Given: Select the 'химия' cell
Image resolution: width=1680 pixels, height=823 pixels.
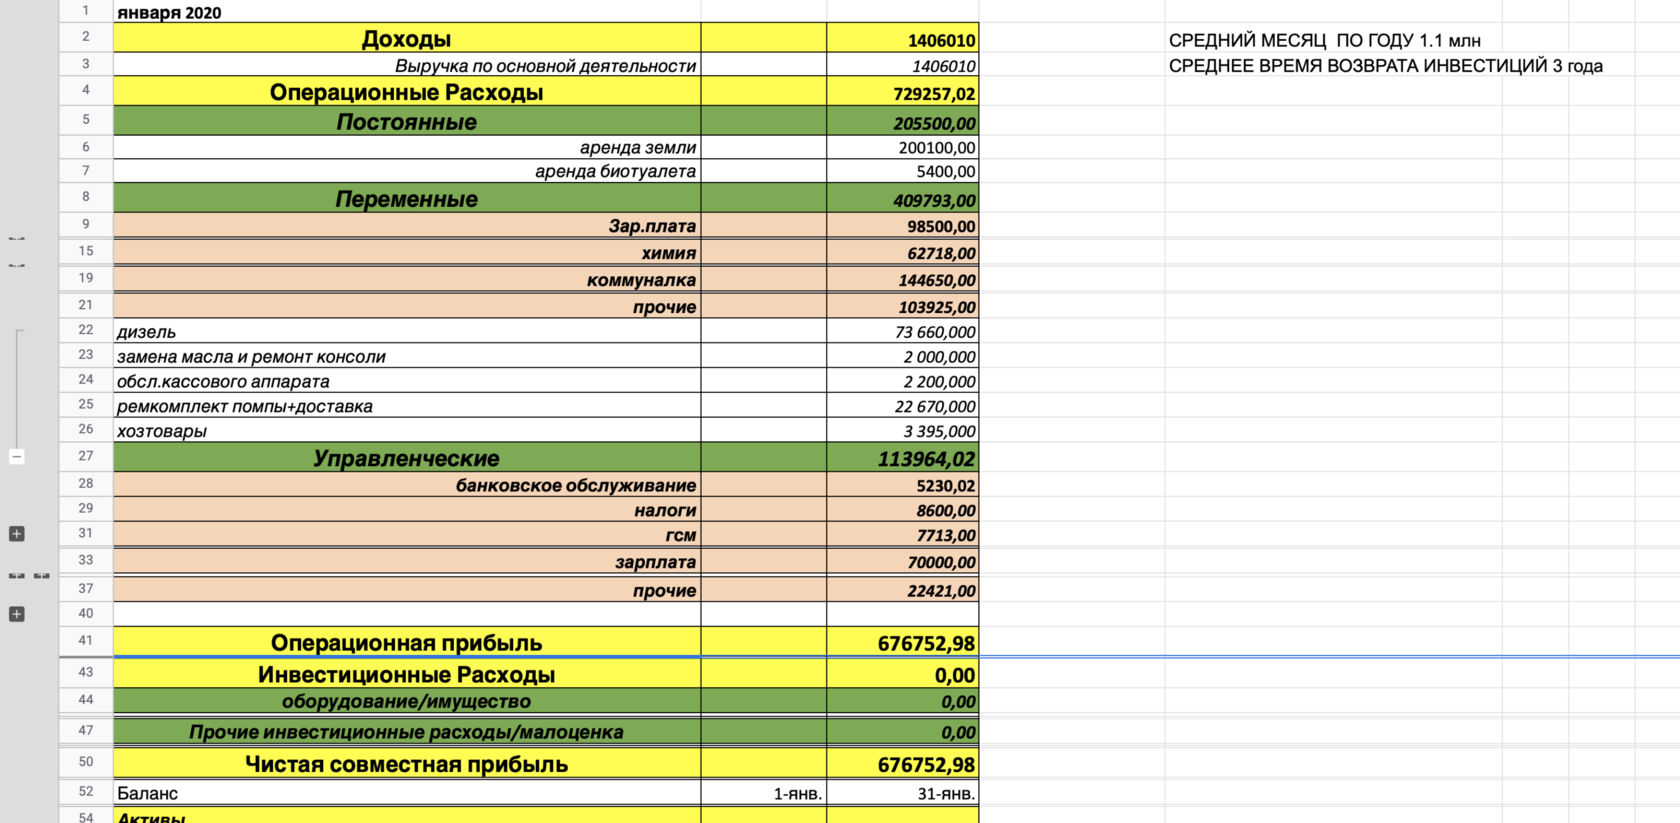Looking at the screenshot, I should pyautogui.click(x=407, y=252).
